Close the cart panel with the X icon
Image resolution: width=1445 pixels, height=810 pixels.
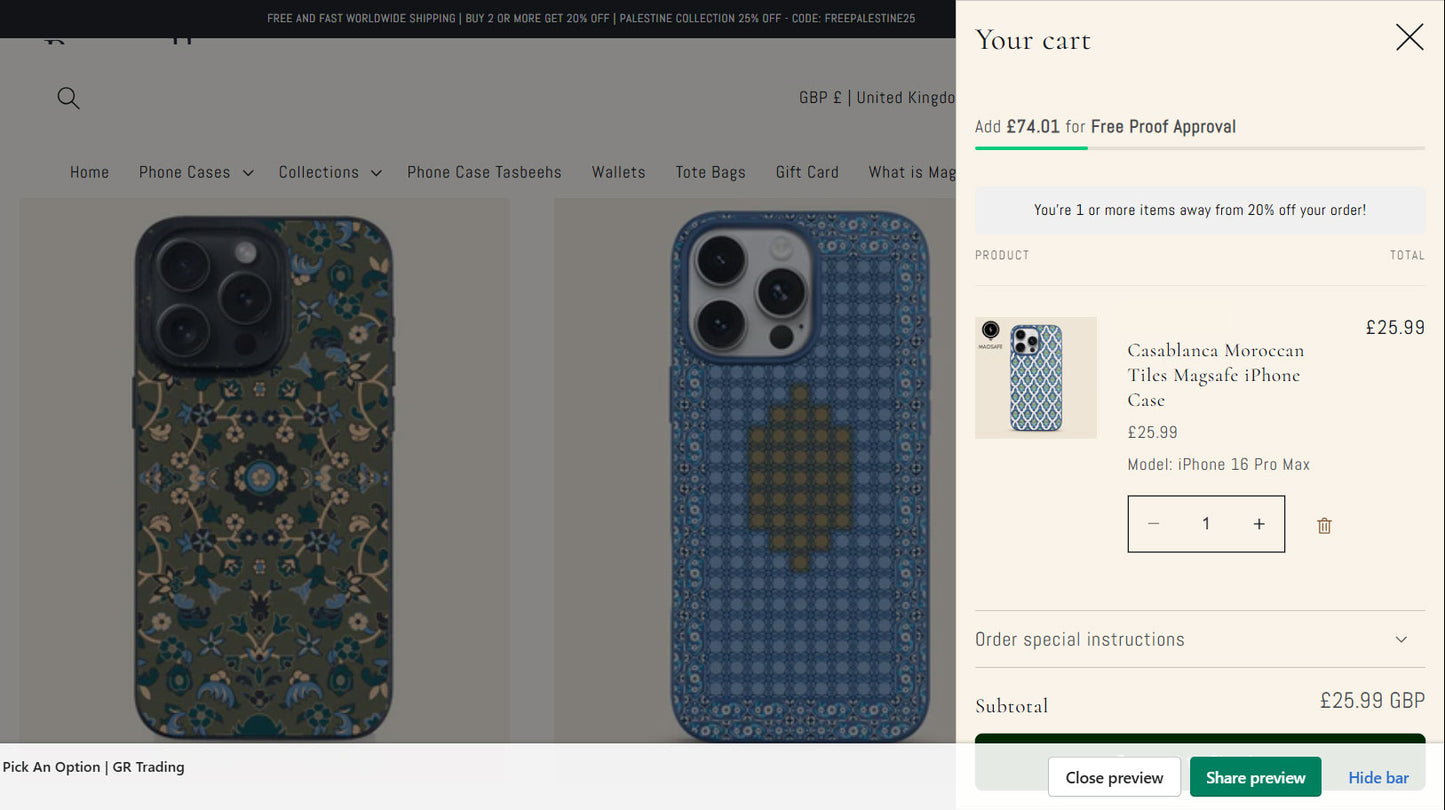click(x=1409, y=36)
